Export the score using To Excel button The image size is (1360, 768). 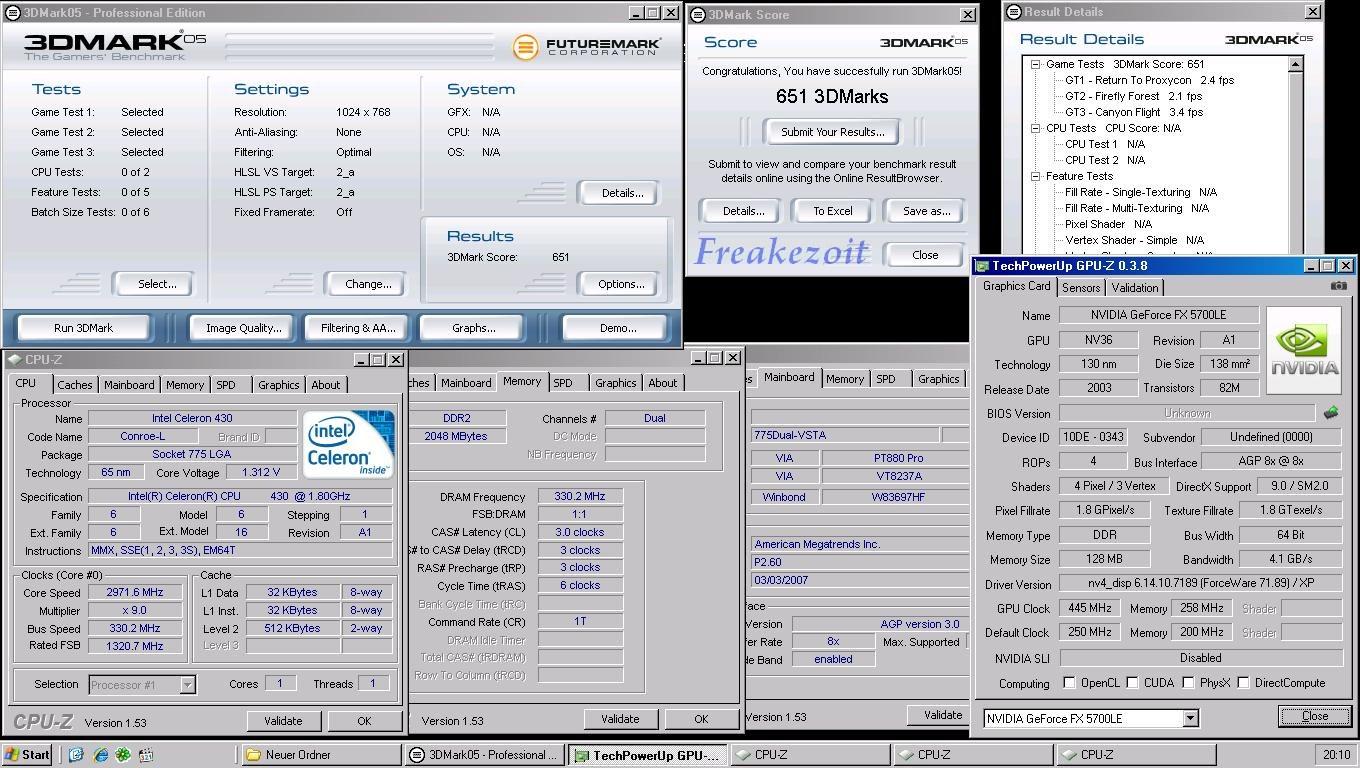(x=832, y=211)
